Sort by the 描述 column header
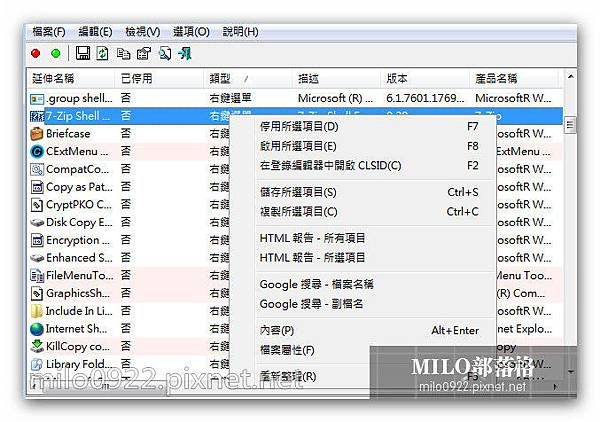 (x=337, y=79)
